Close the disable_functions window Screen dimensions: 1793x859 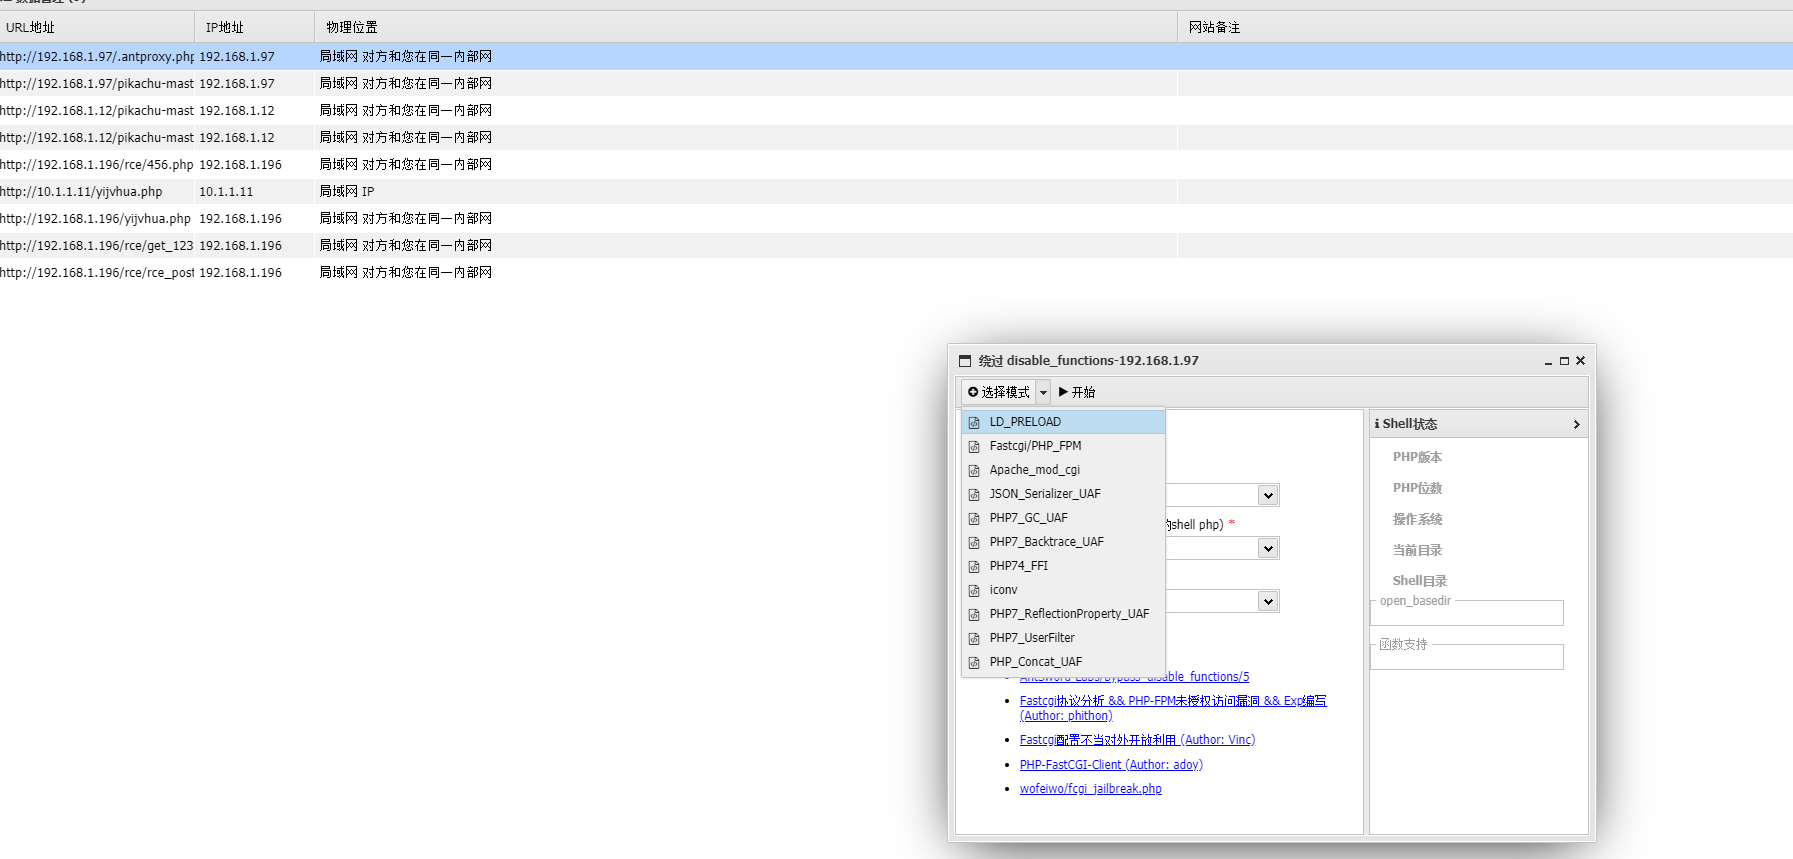(1580, 361)
